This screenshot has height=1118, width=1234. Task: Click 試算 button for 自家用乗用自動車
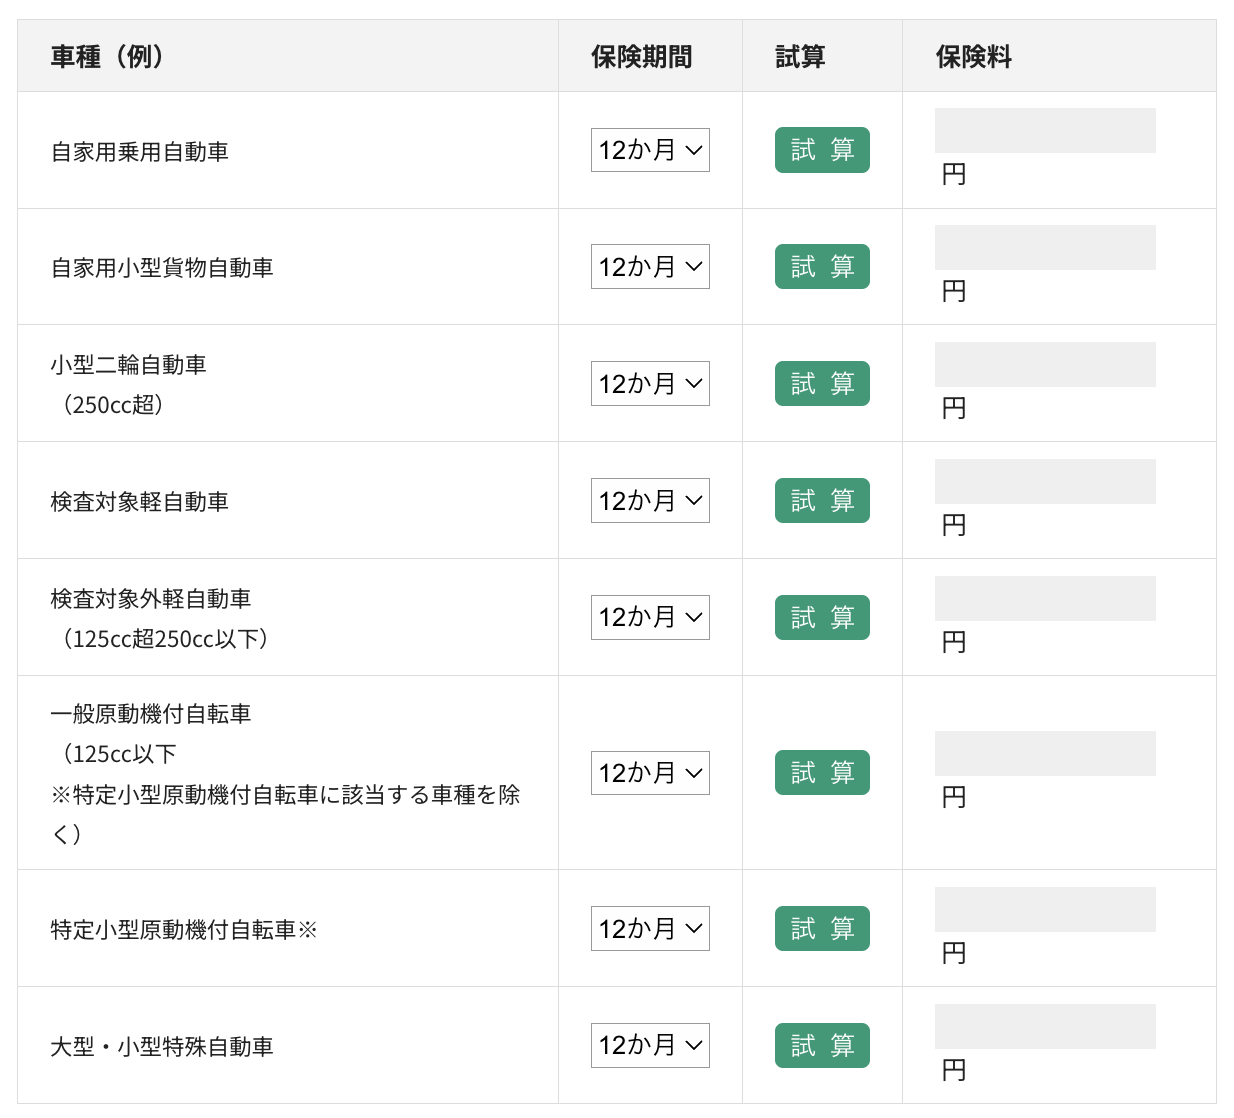(x=822, y=150)
